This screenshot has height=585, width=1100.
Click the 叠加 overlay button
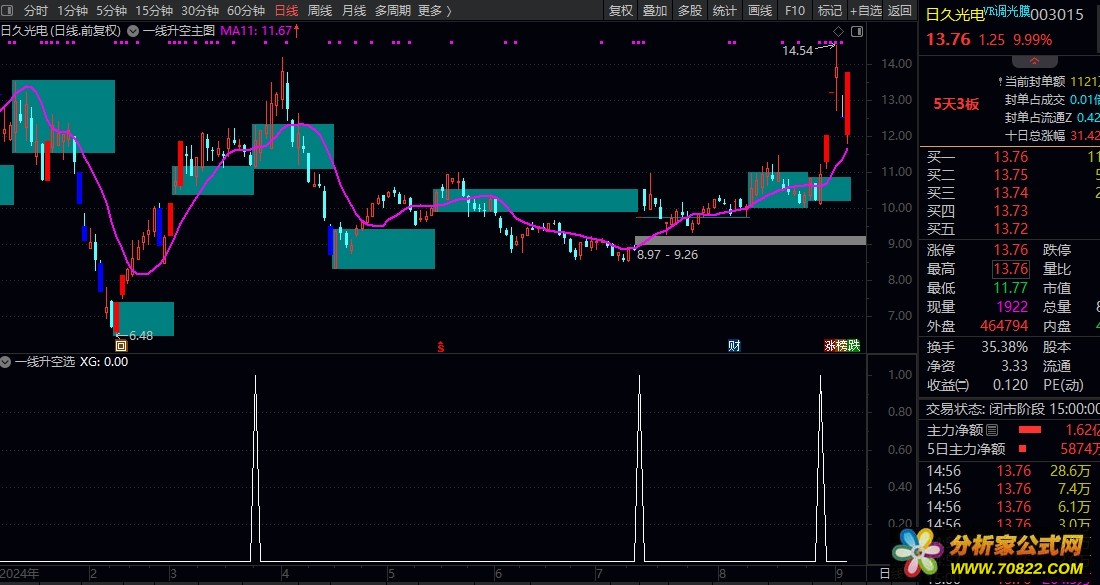pyautogui.click(x=655, y=11)
